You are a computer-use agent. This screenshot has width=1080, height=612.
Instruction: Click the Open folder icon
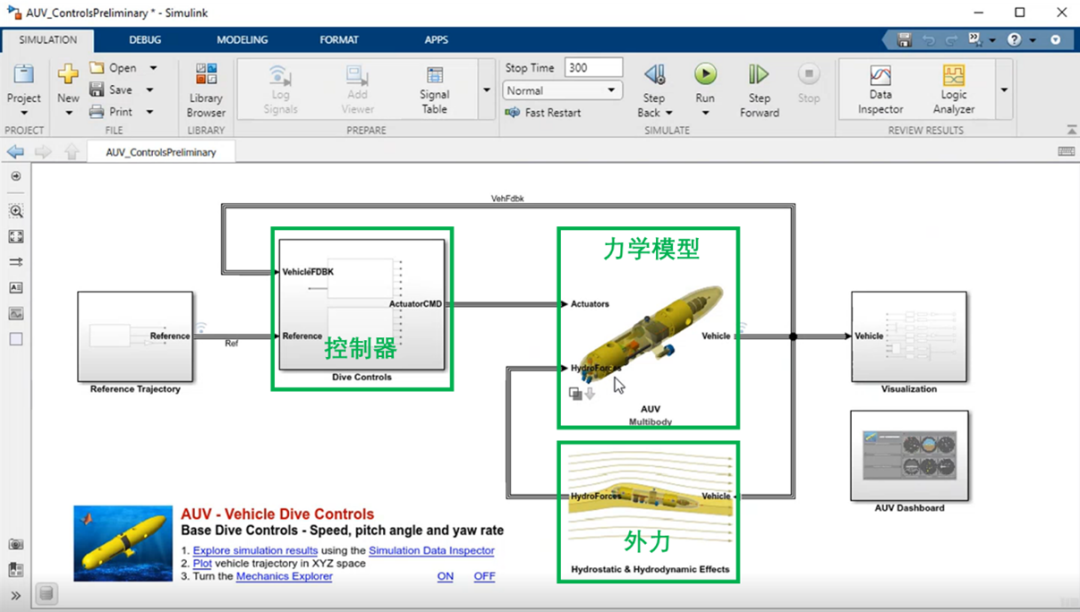coord(97,67)
